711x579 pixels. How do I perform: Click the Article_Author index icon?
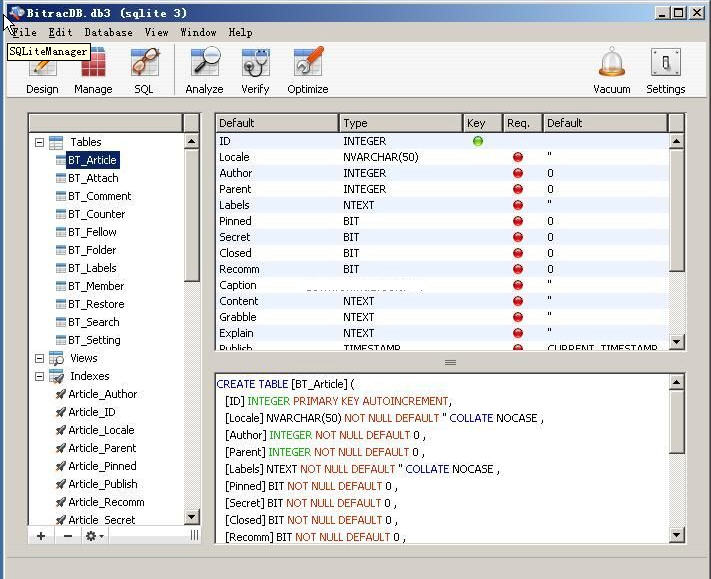[61, 394]
